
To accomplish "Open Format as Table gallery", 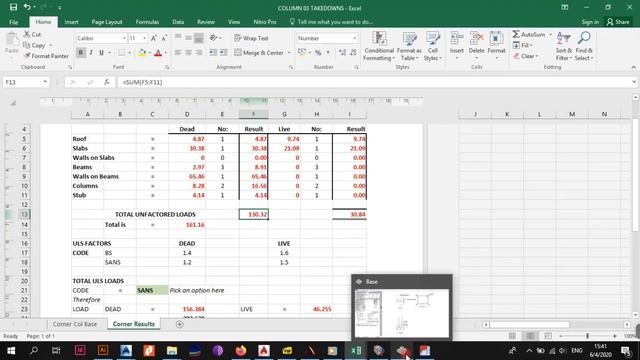I will coord(409,47).
